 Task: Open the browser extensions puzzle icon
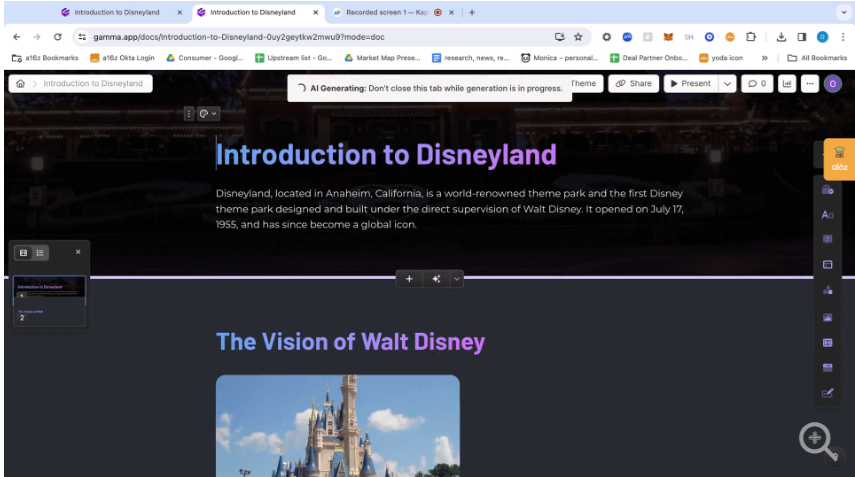point(751,37)
